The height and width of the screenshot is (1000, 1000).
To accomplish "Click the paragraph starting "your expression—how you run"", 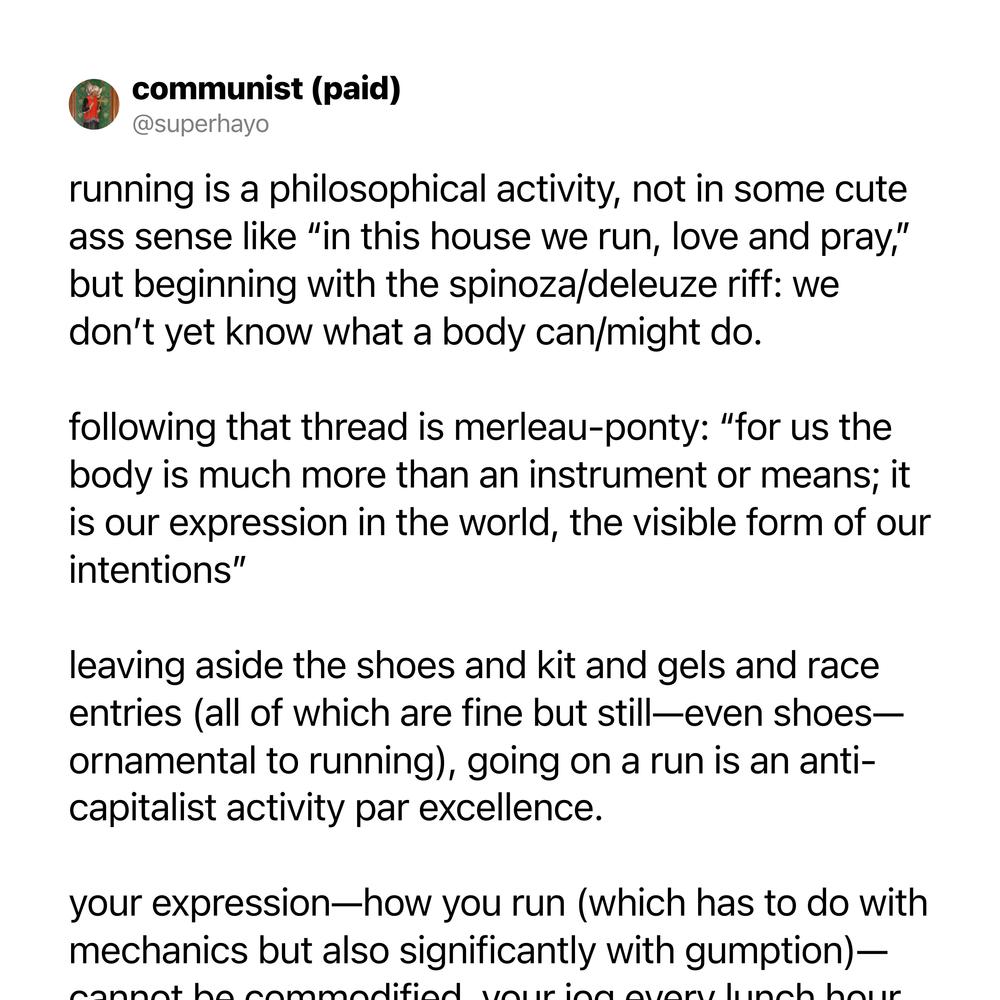I will pyautogui.click(x=498, y=941).
